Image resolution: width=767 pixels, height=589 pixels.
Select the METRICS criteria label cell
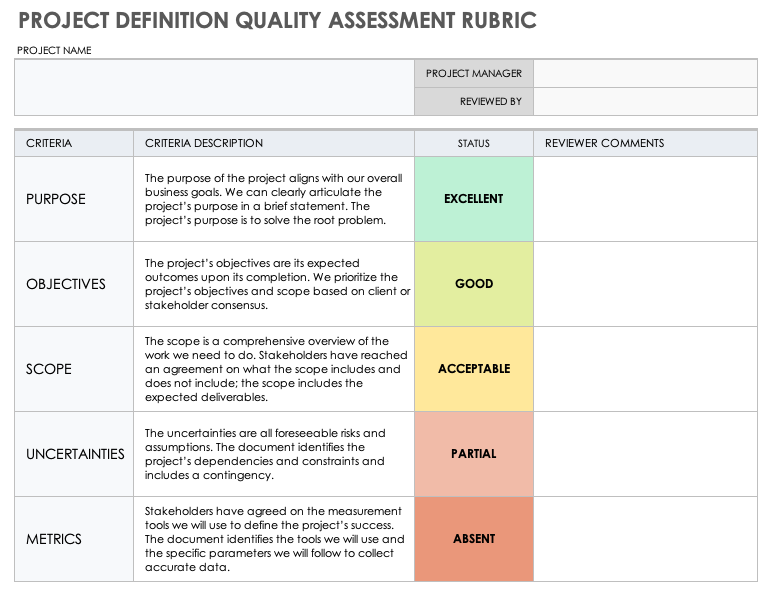(74, 539)
